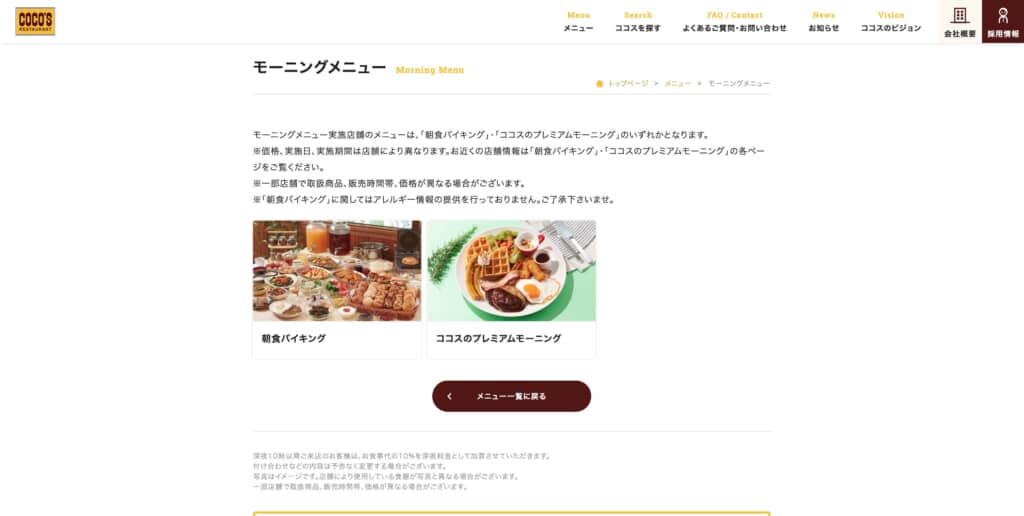Click the モーニングメニュー breadcrumb current page
The height and width of the screenshot is (516, 1024).
[x=739, y=84]
